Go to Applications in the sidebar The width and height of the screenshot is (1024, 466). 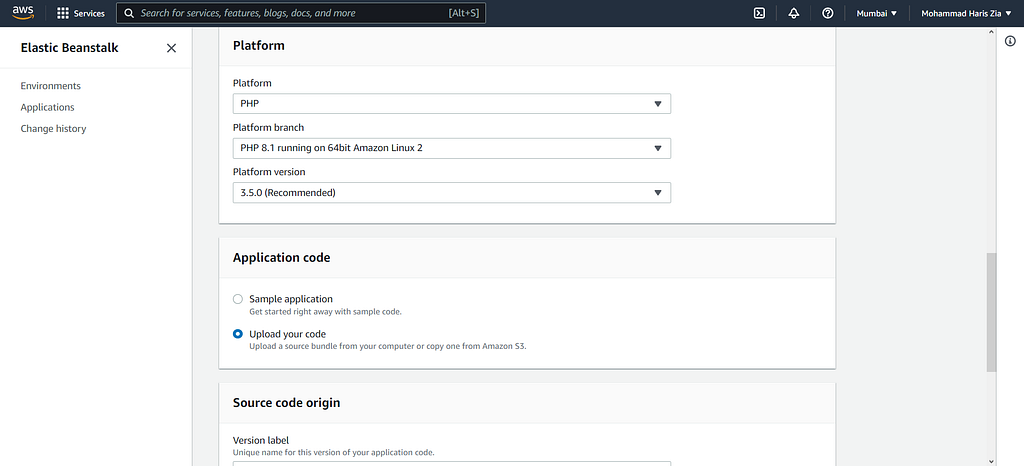point(47,107)
